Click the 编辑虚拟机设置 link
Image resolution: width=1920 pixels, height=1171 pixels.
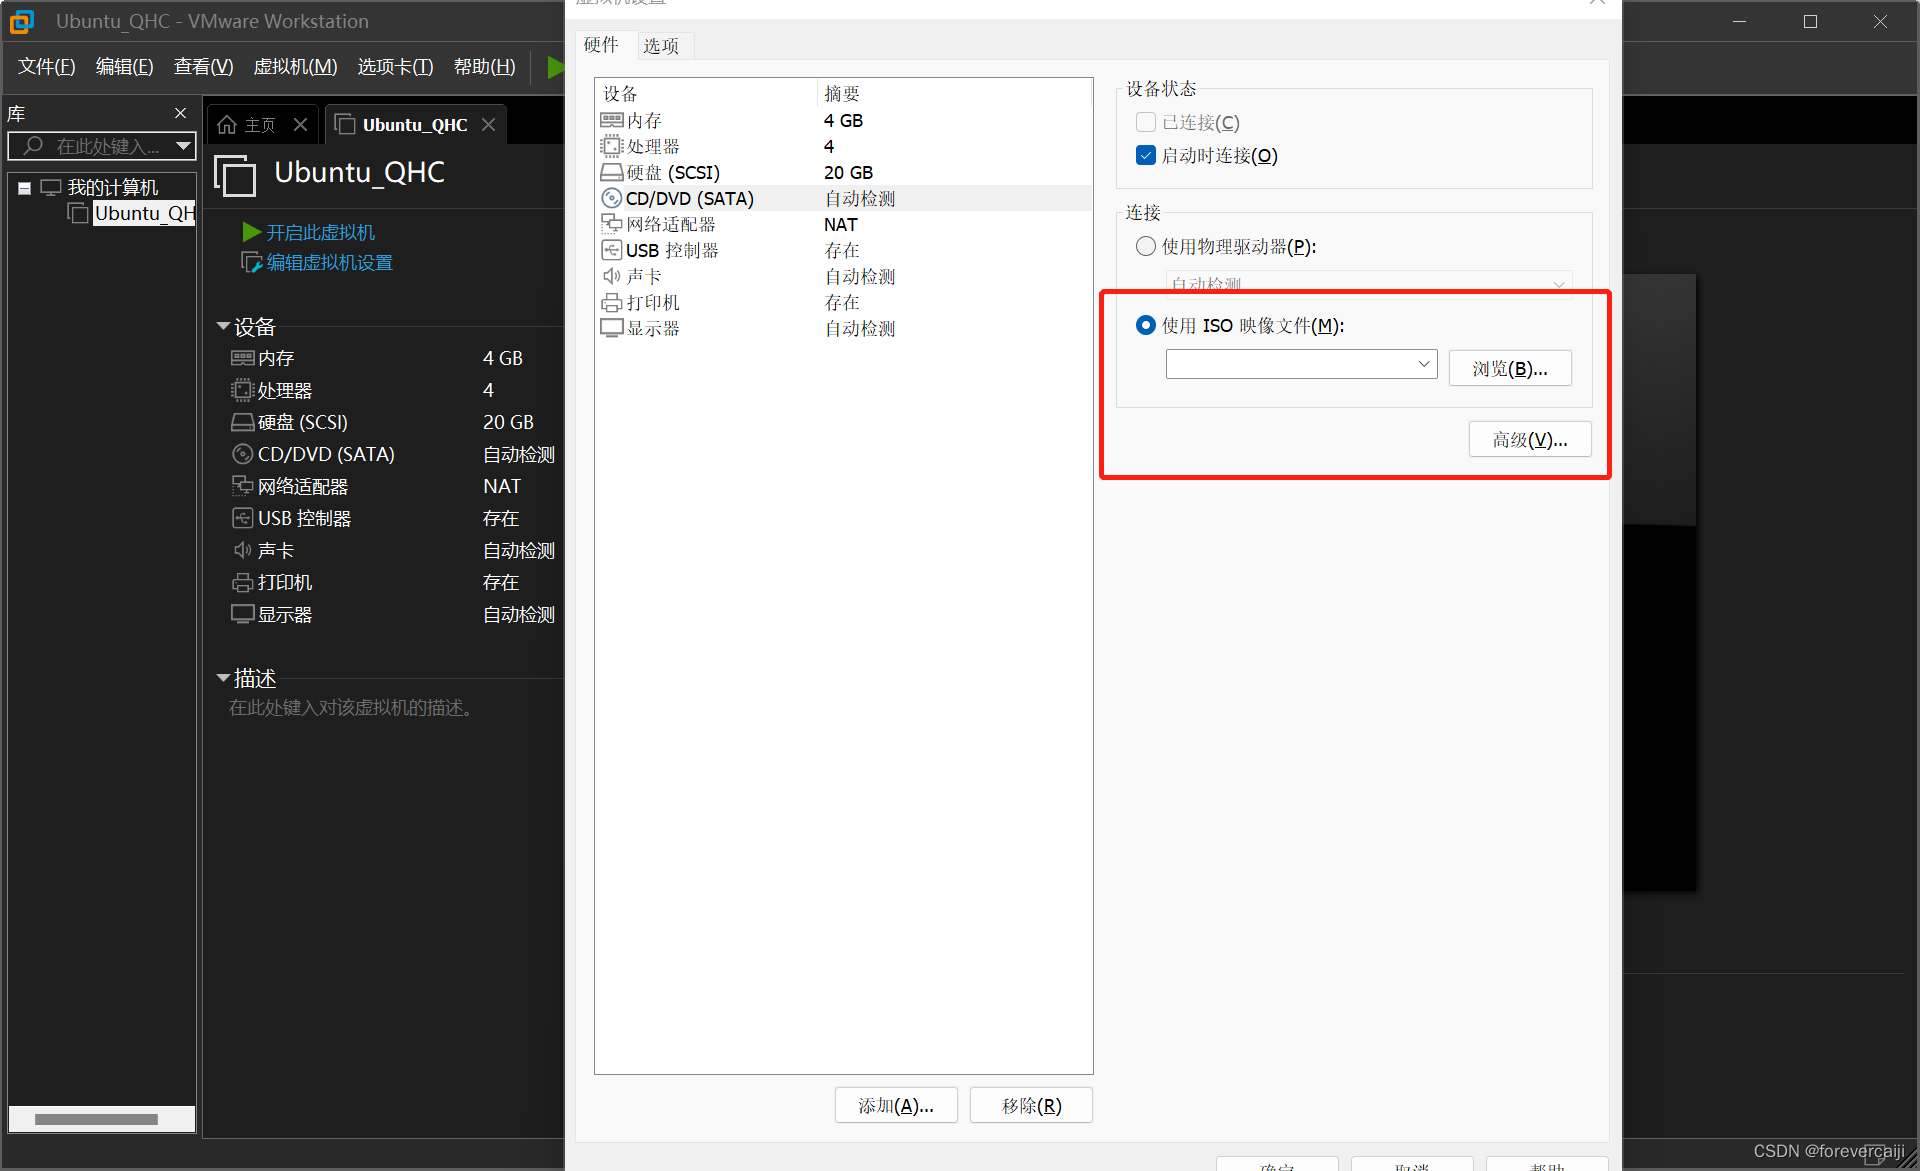[329, 263]
